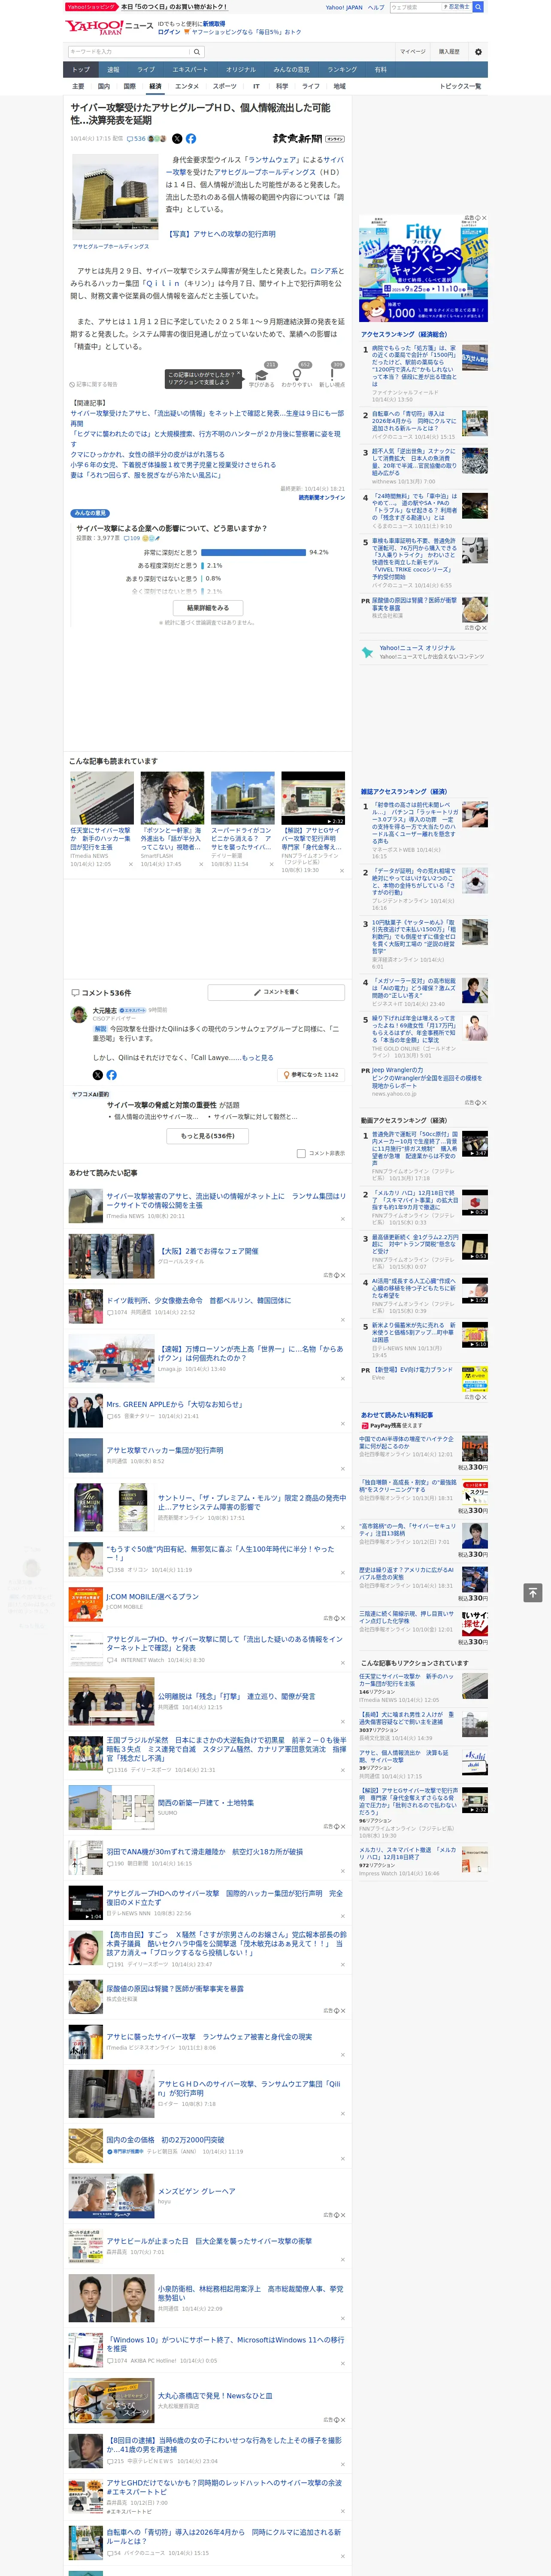Open article 羽田でANA機が30mずれて滑走離陸か

click(205, 1851)
